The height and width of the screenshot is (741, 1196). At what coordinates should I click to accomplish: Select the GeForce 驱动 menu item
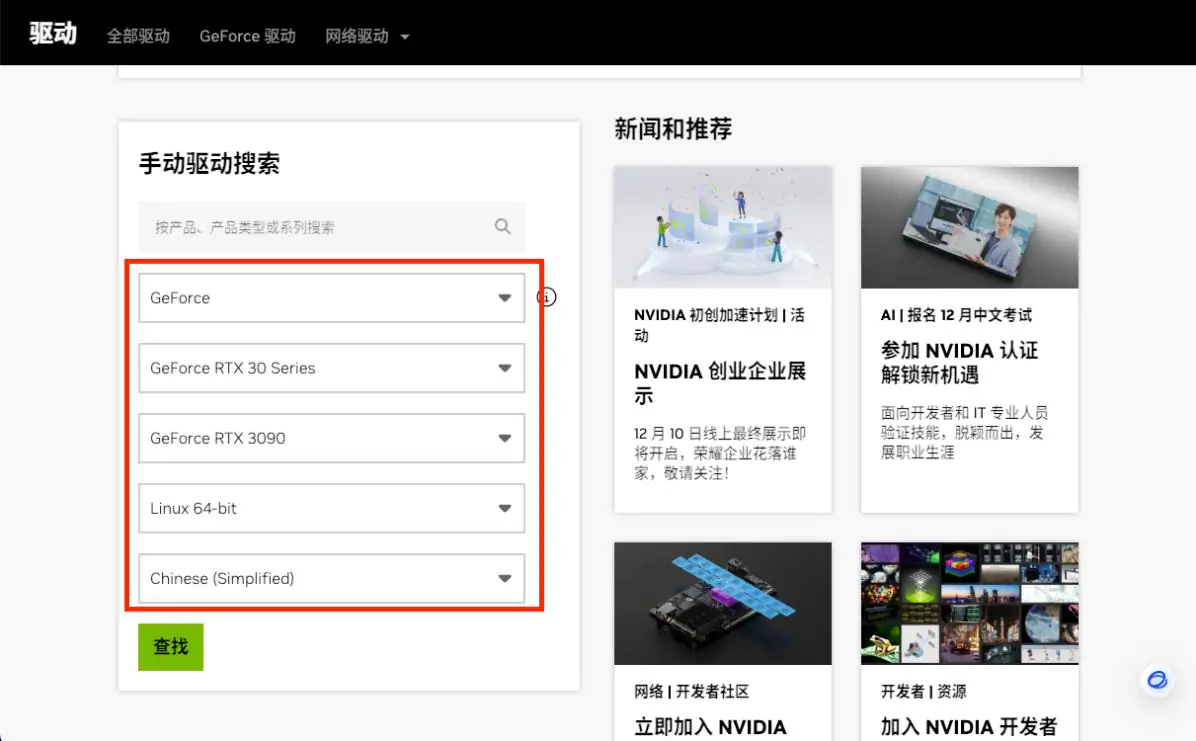tap(247, 36)
